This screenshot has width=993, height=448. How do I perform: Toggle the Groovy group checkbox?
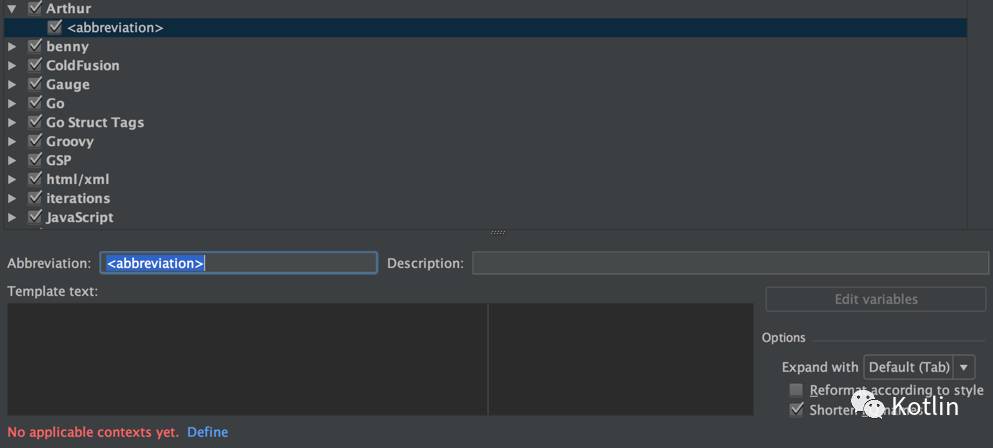pyautogui.click(x=35, y=141)
